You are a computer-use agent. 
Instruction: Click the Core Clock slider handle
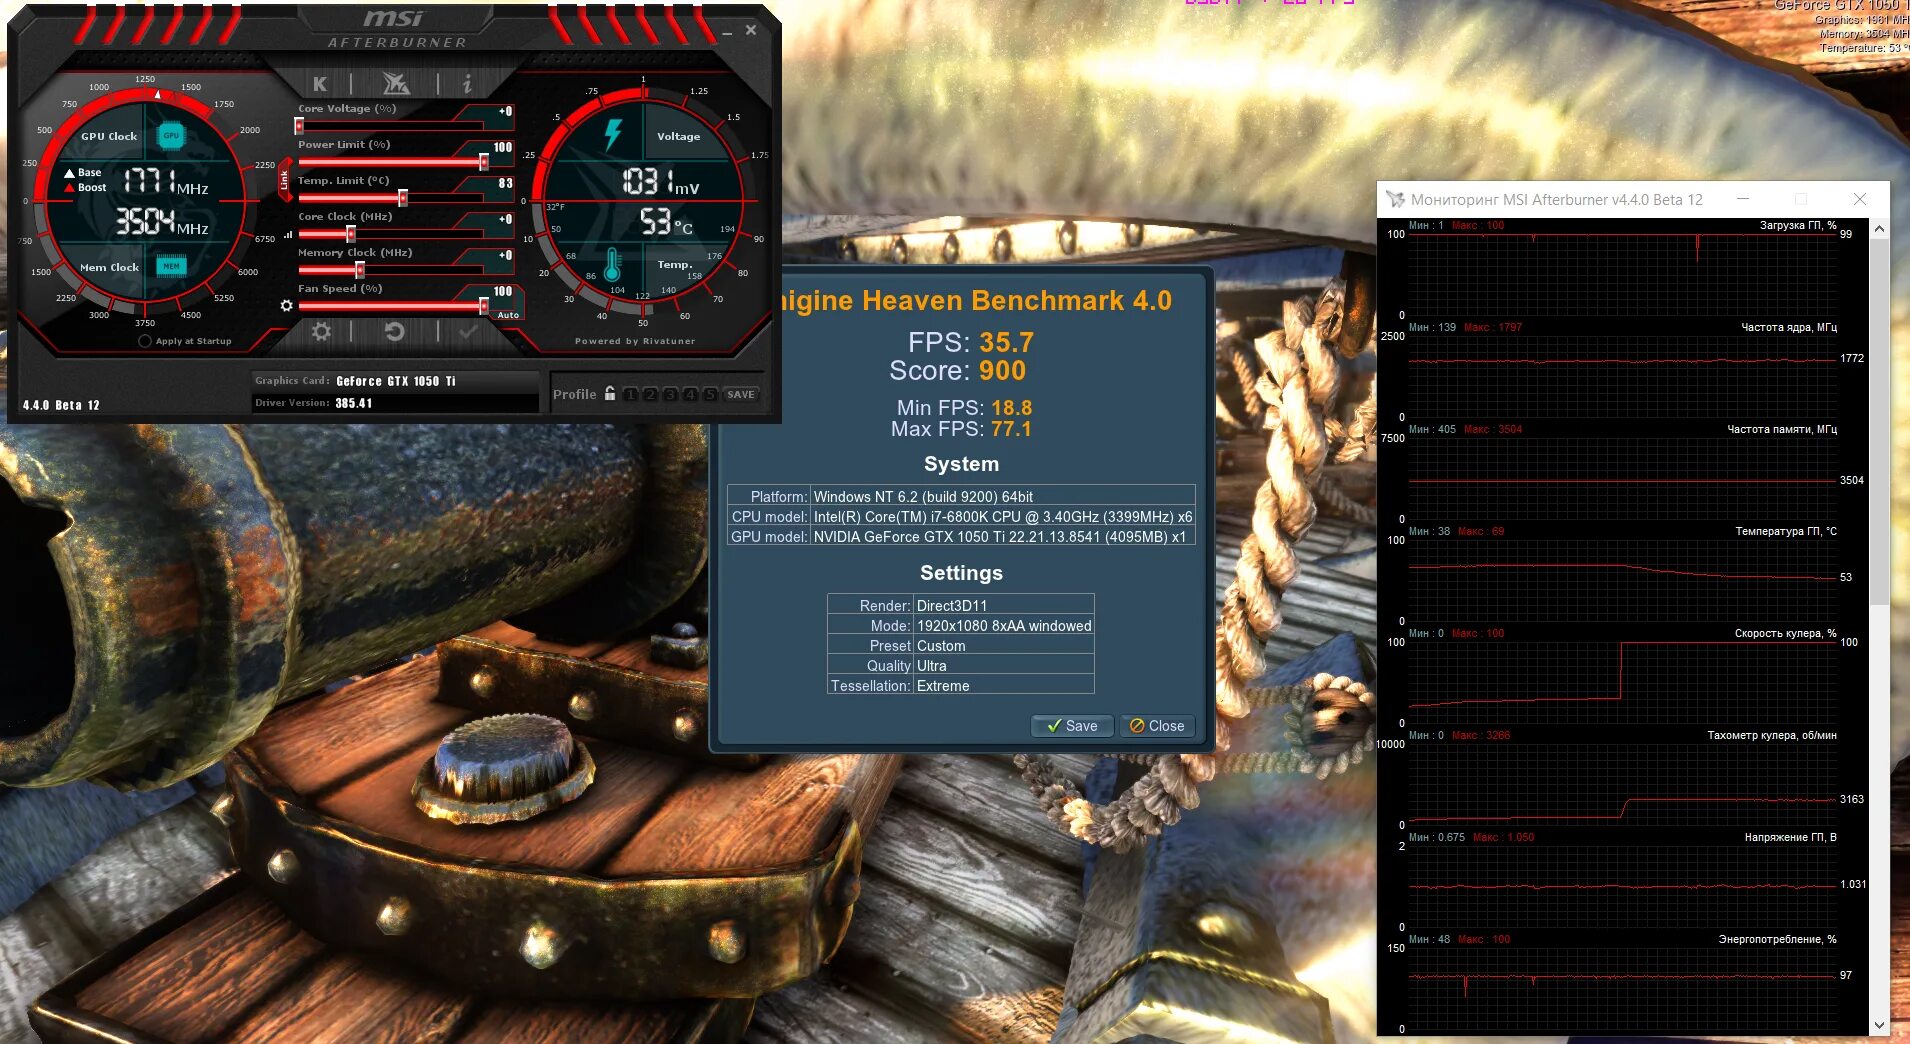[351, 234]
